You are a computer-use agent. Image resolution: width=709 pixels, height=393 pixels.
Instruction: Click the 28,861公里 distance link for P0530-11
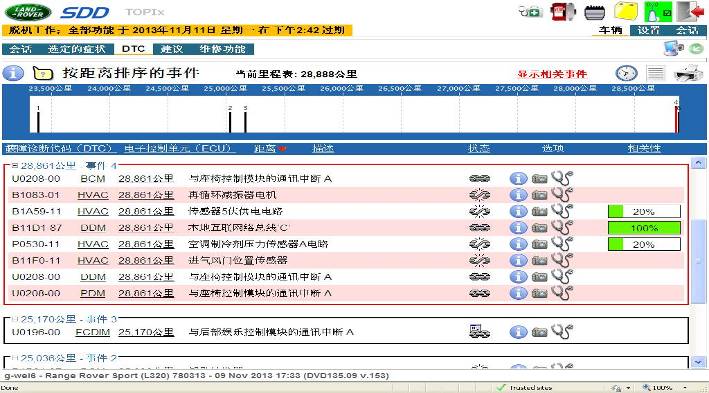pyautogui.click(x=146, y=244)
